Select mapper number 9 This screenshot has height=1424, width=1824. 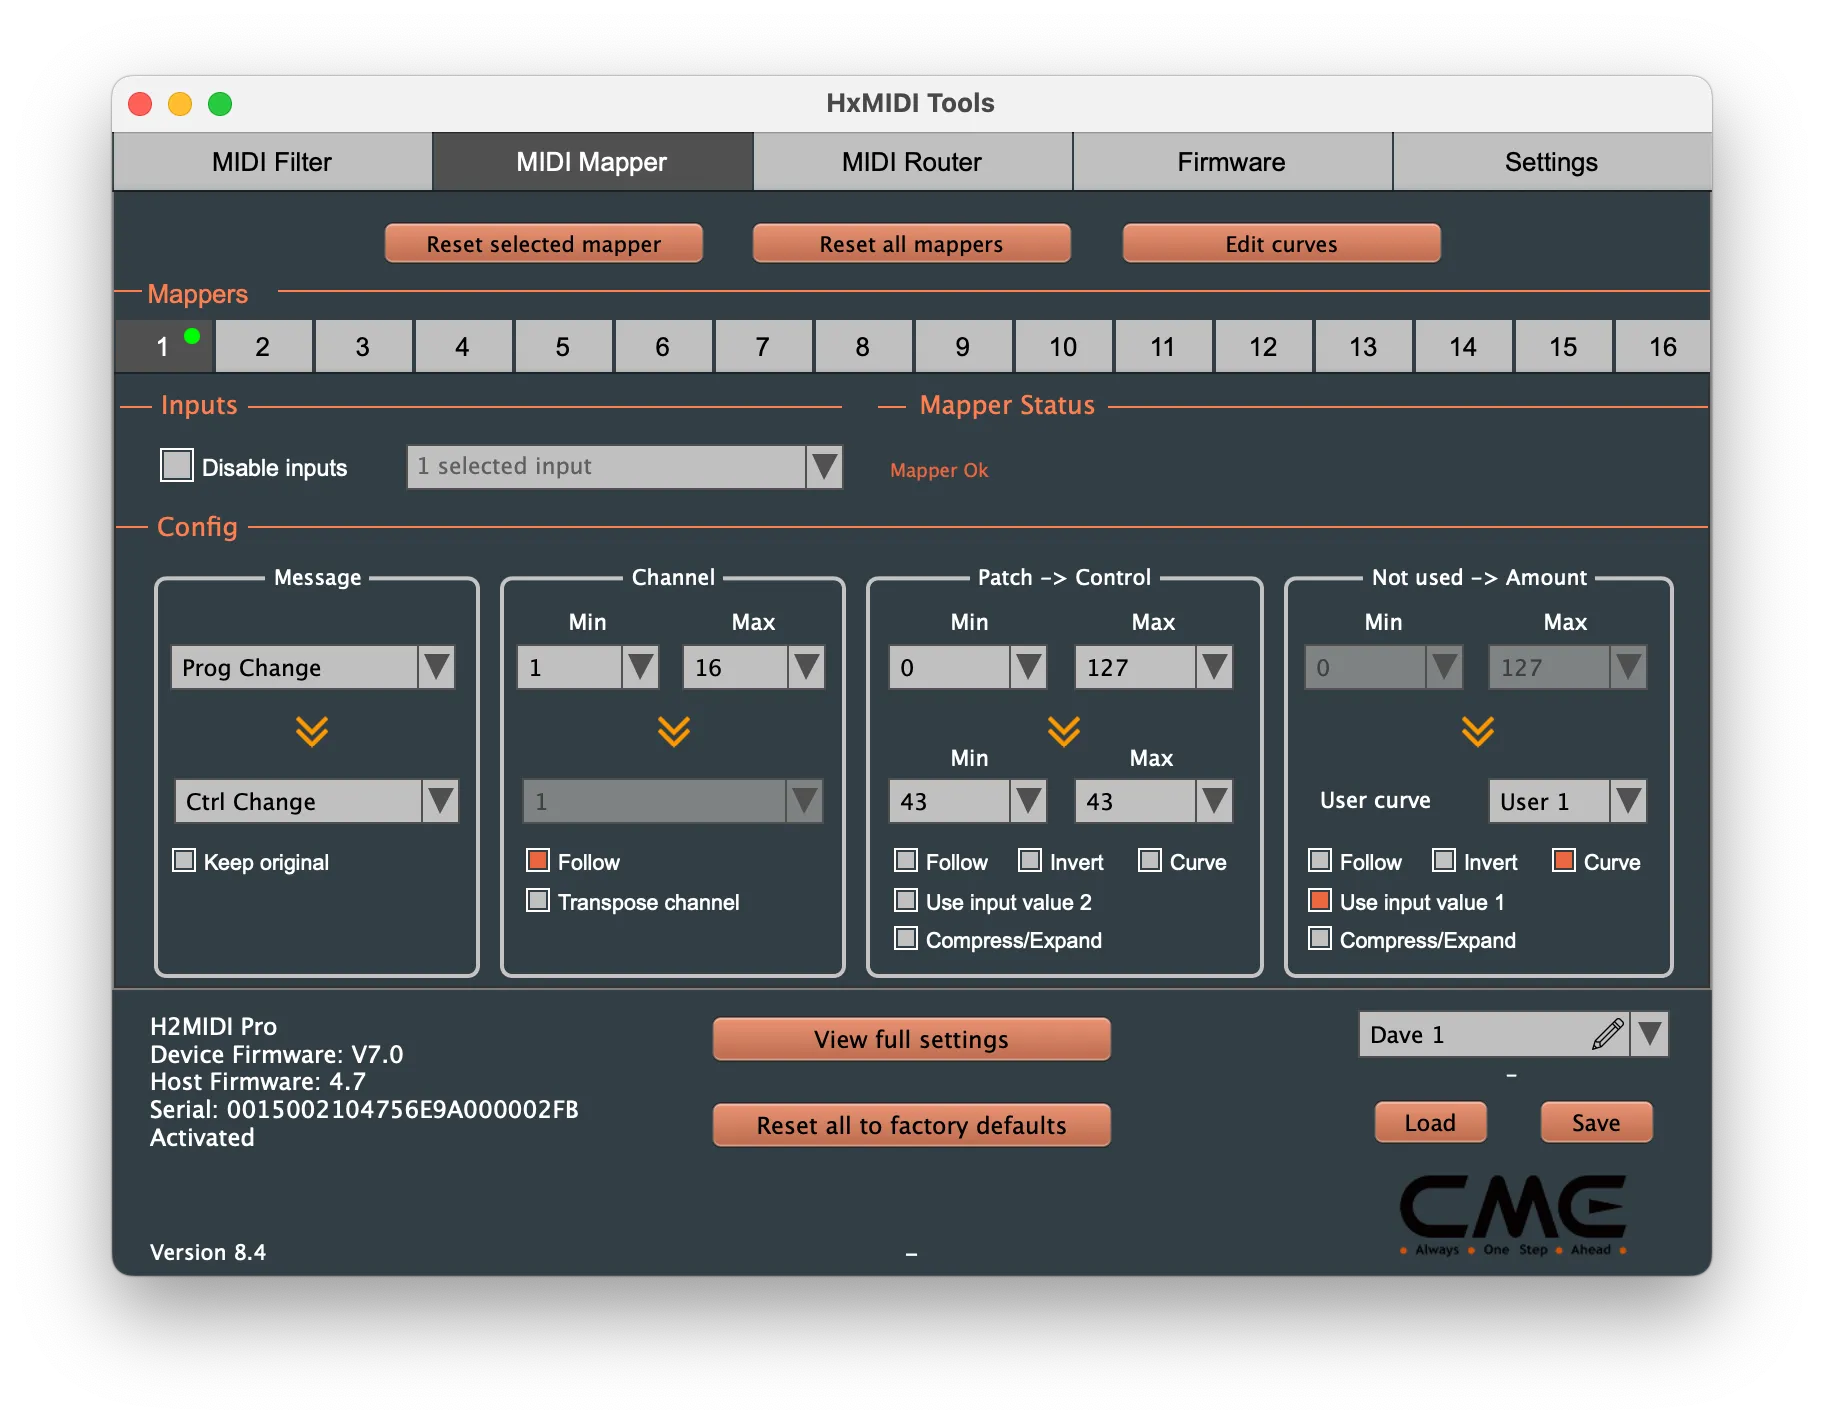point(963,346)
